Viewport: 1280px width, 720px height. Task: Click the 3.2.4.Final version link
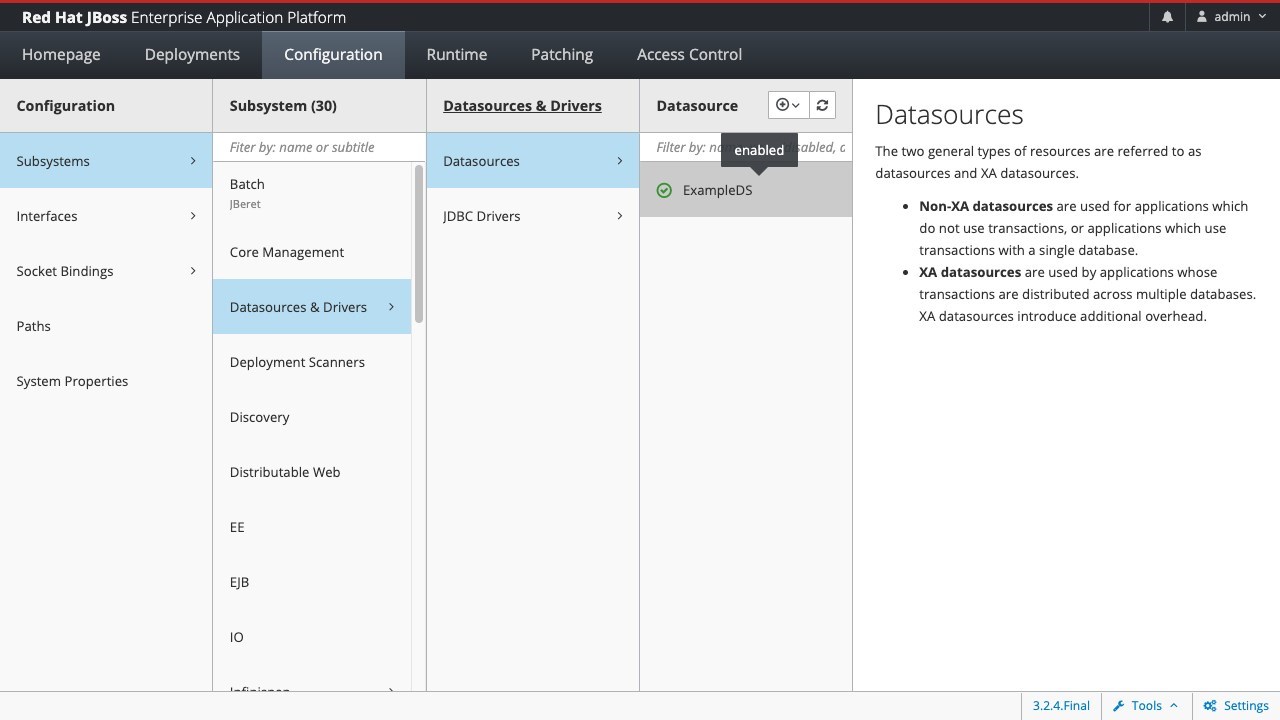point(1061,706)
